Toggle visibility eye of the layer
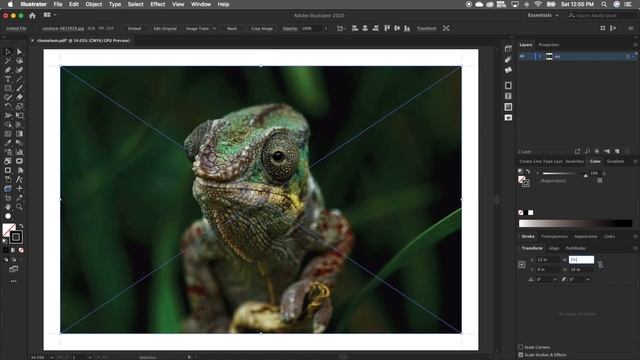The width and height of the screenshot is (640, 360). 522,56
